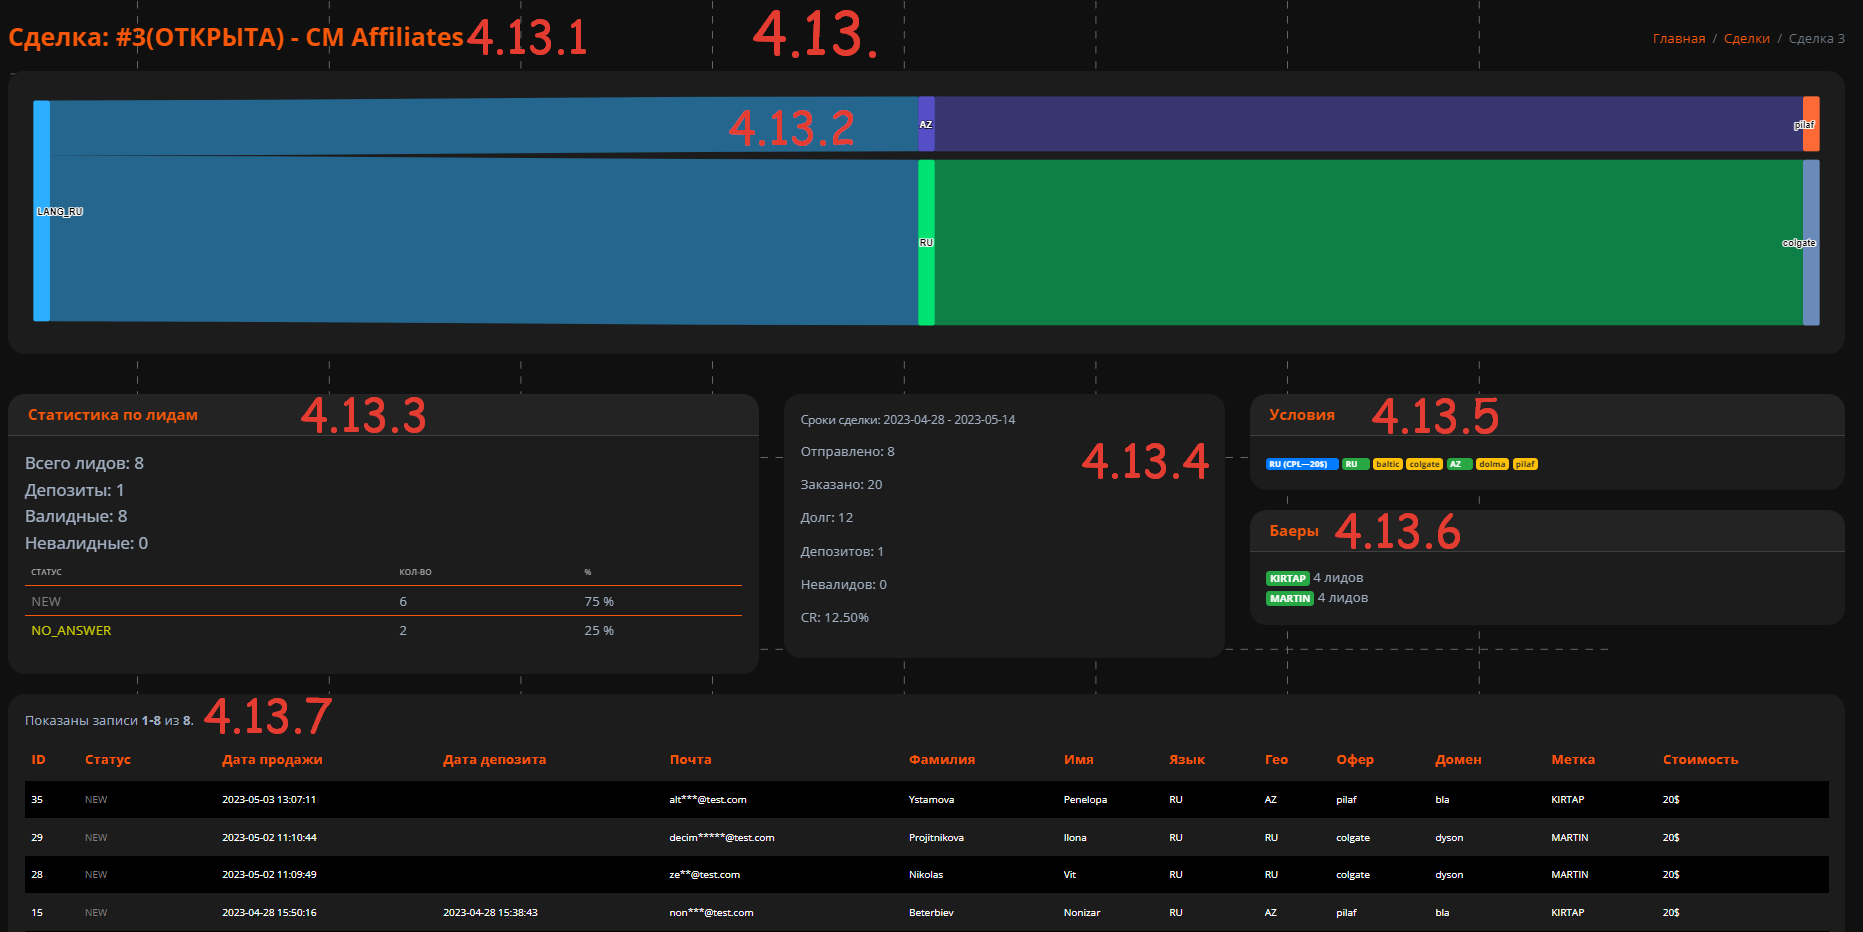Sort leads by Домен column

pyautogui.click(x=1458, y=760)
